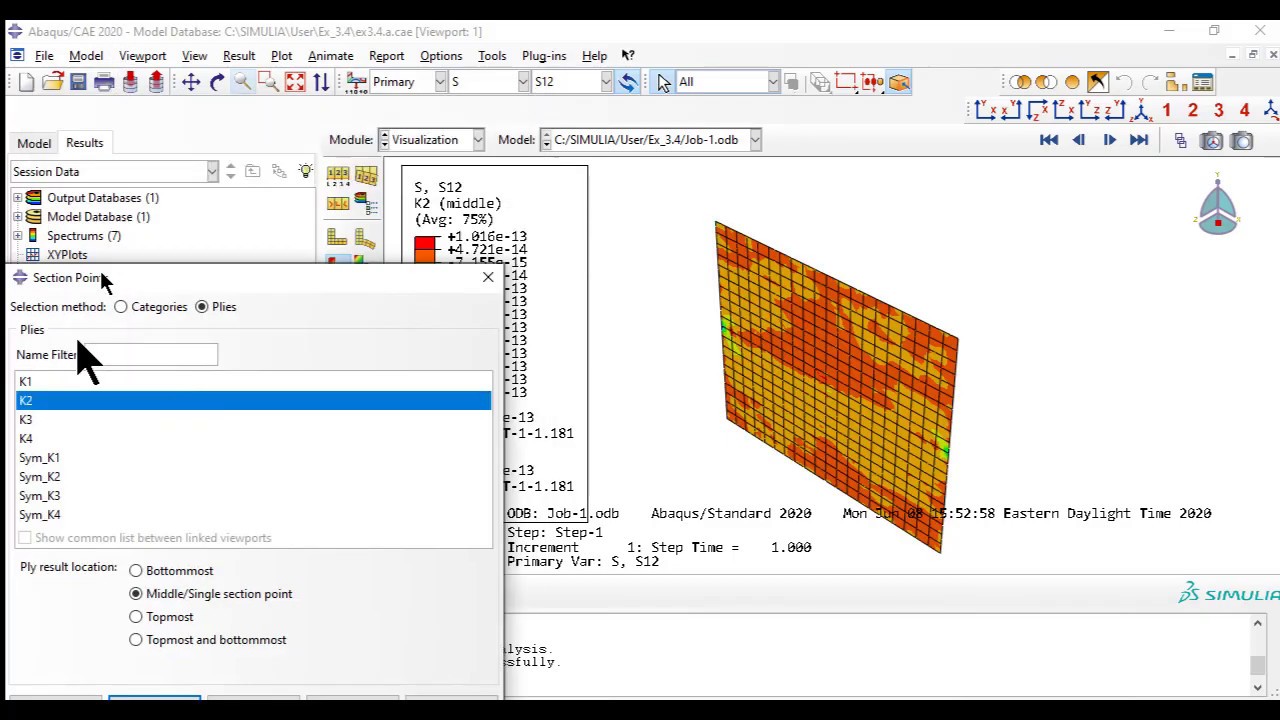Click the red legend color band
This screenshot has width=1280, height=720.
pos(425,243)
